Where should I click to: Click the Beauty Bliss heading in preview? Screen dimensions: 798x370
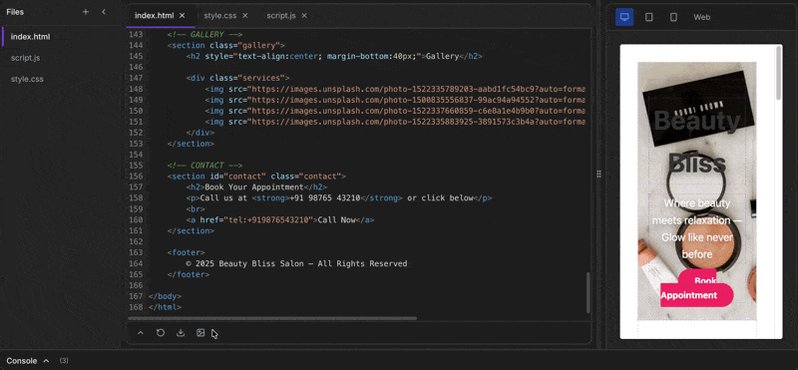coord(697,142)
